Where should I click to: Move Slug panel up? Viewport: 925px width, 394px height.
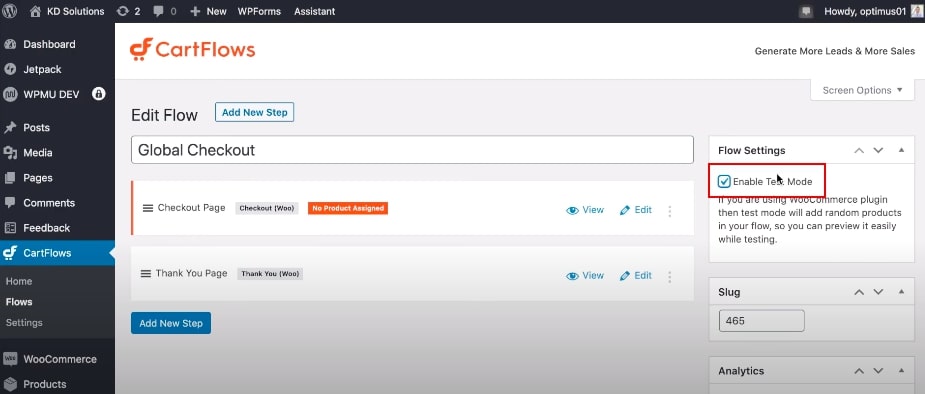(859, 292)
